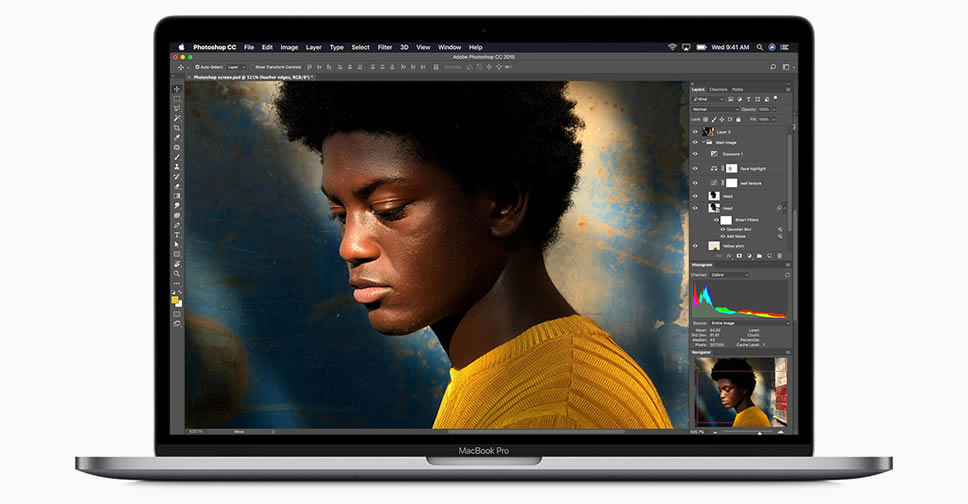Toggle visibility of Yellow shirt layer
The height and width of the screenshot is (504, 968).
pyautogui.click(x=695, y=245)
